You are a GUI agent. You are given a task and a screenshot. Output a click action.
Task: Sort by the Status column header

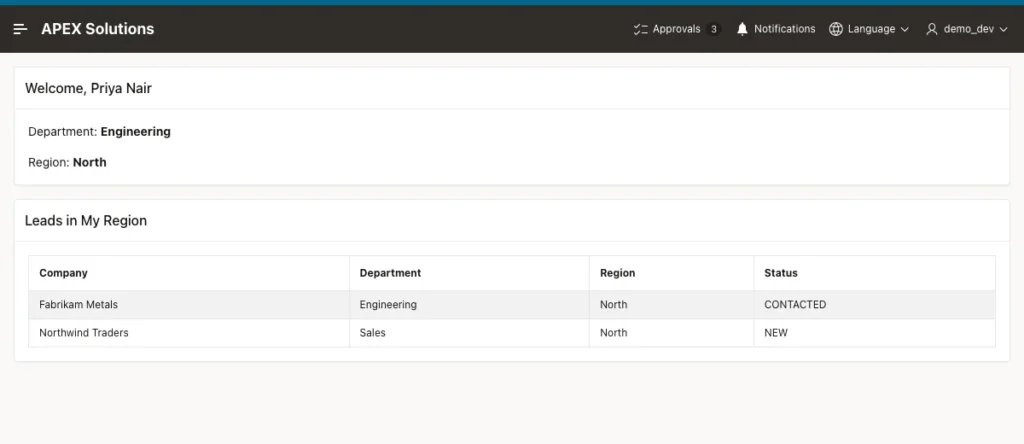click(x=781, y=273)
